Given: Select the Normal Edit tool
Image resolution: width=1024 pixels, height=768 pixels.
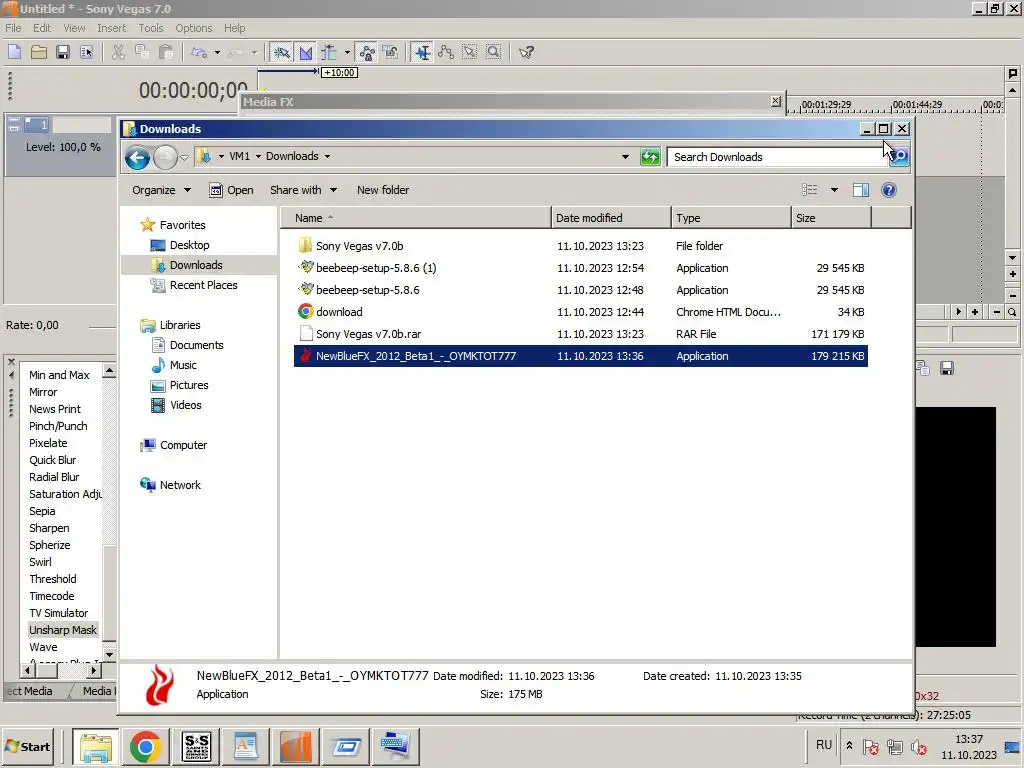Looking at the screenshot, I should [423, 52].
